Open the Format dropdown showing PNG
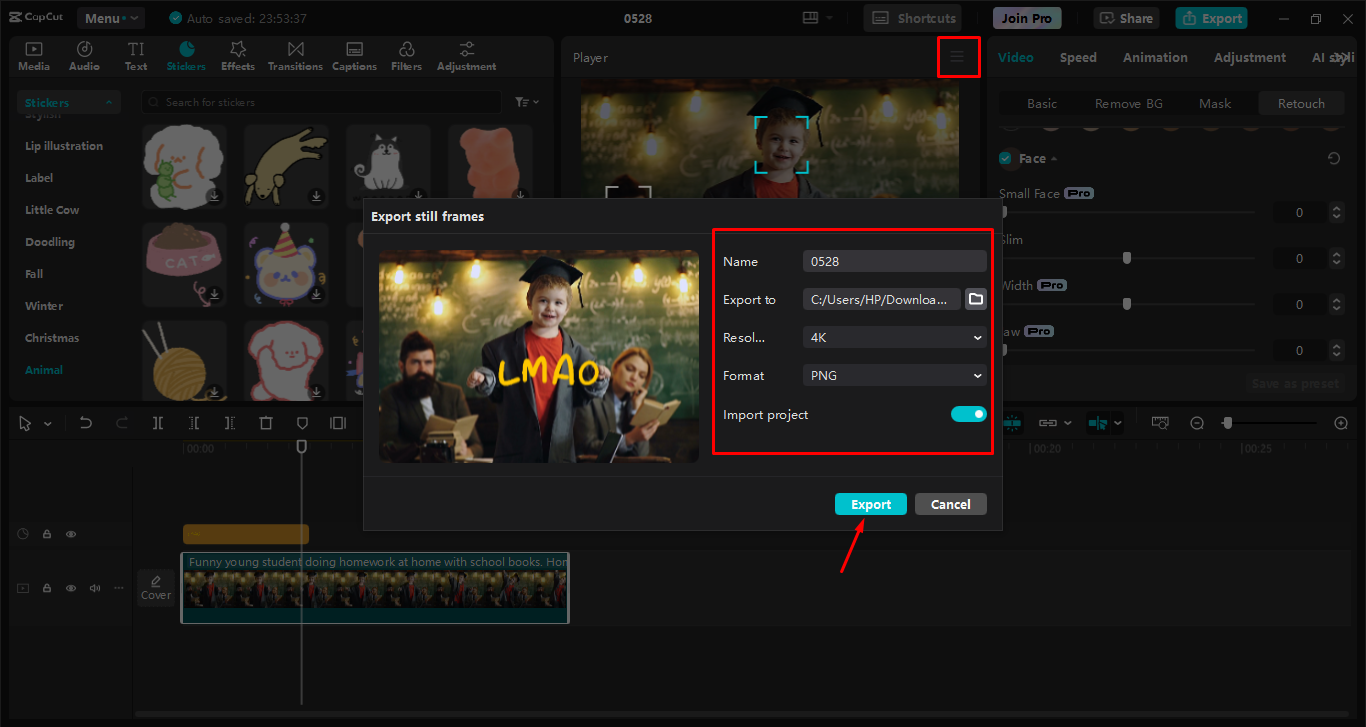1366x727 pixels. [x=893, y=375]
